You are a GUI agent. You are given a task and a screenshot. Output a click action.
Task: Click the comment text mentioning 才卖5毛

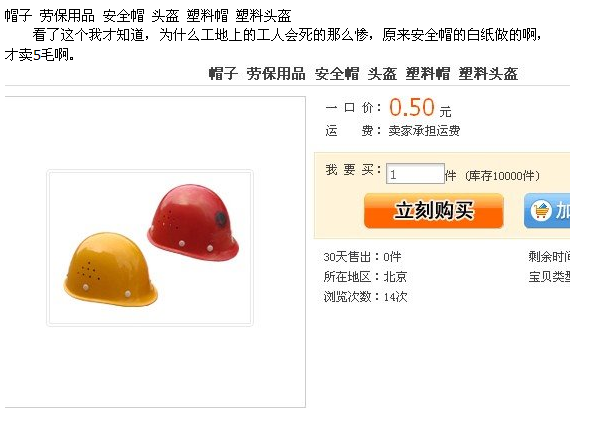(x=273, y=45)
